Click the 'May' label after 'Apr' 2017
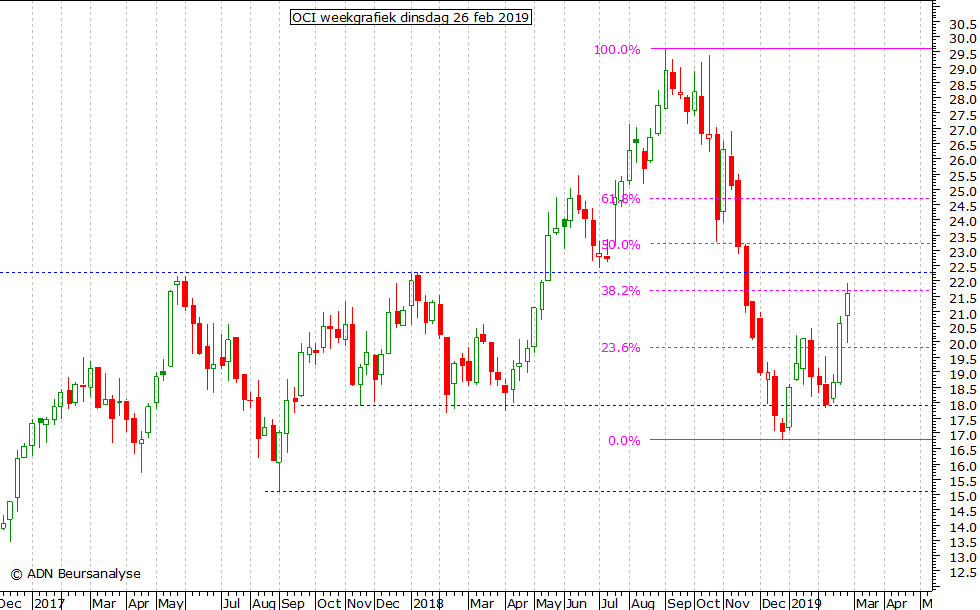 171,603
